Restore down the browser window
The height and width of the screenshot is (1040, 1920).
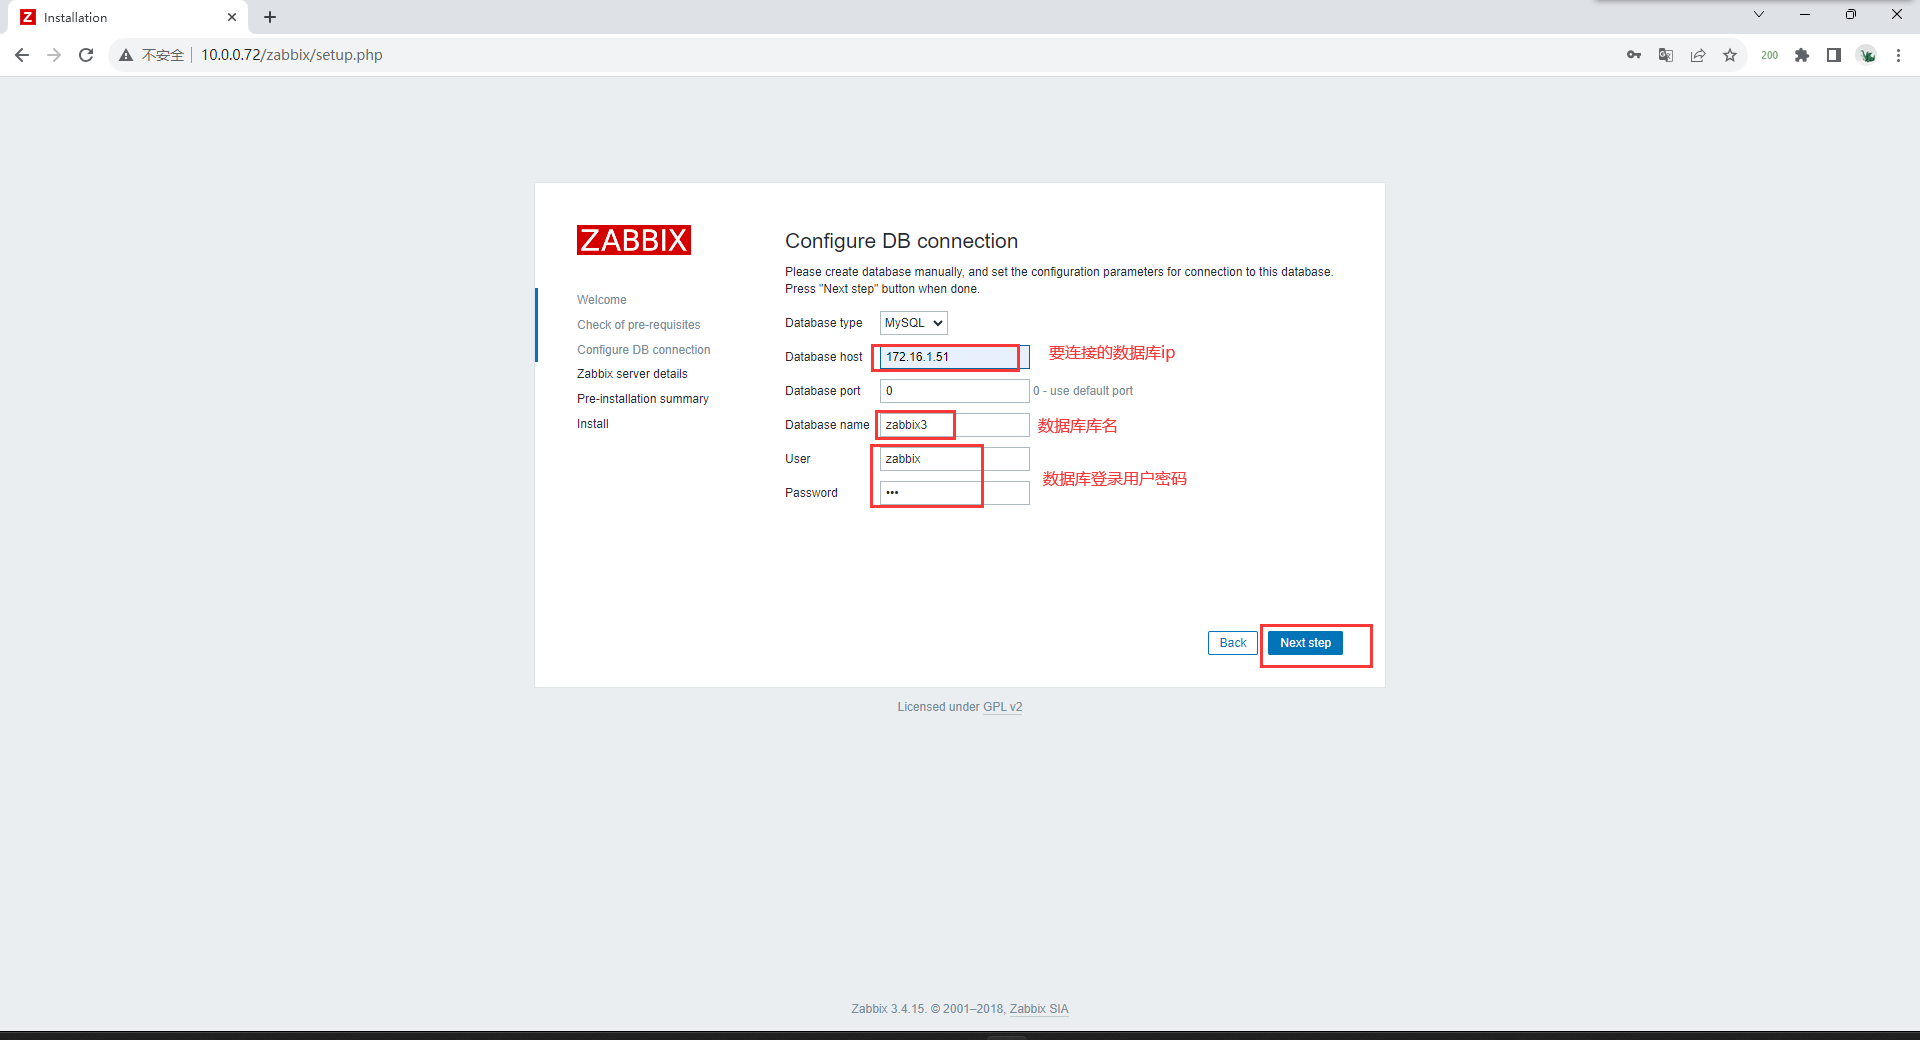1851,14
